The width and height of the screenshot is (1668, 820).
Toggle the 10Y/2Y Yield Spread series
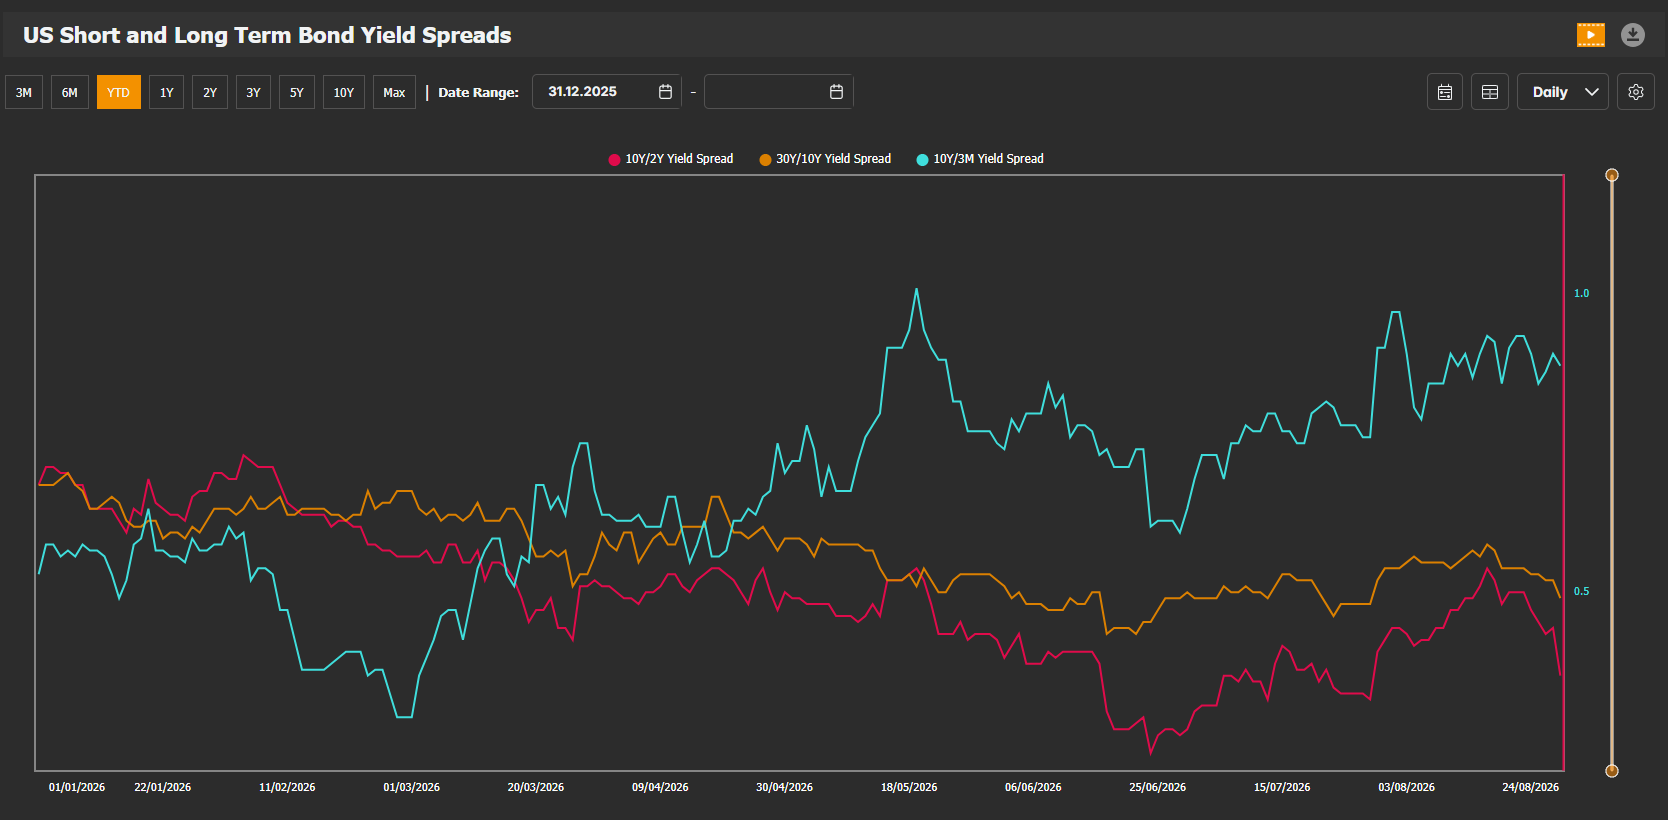click(671, 159)
